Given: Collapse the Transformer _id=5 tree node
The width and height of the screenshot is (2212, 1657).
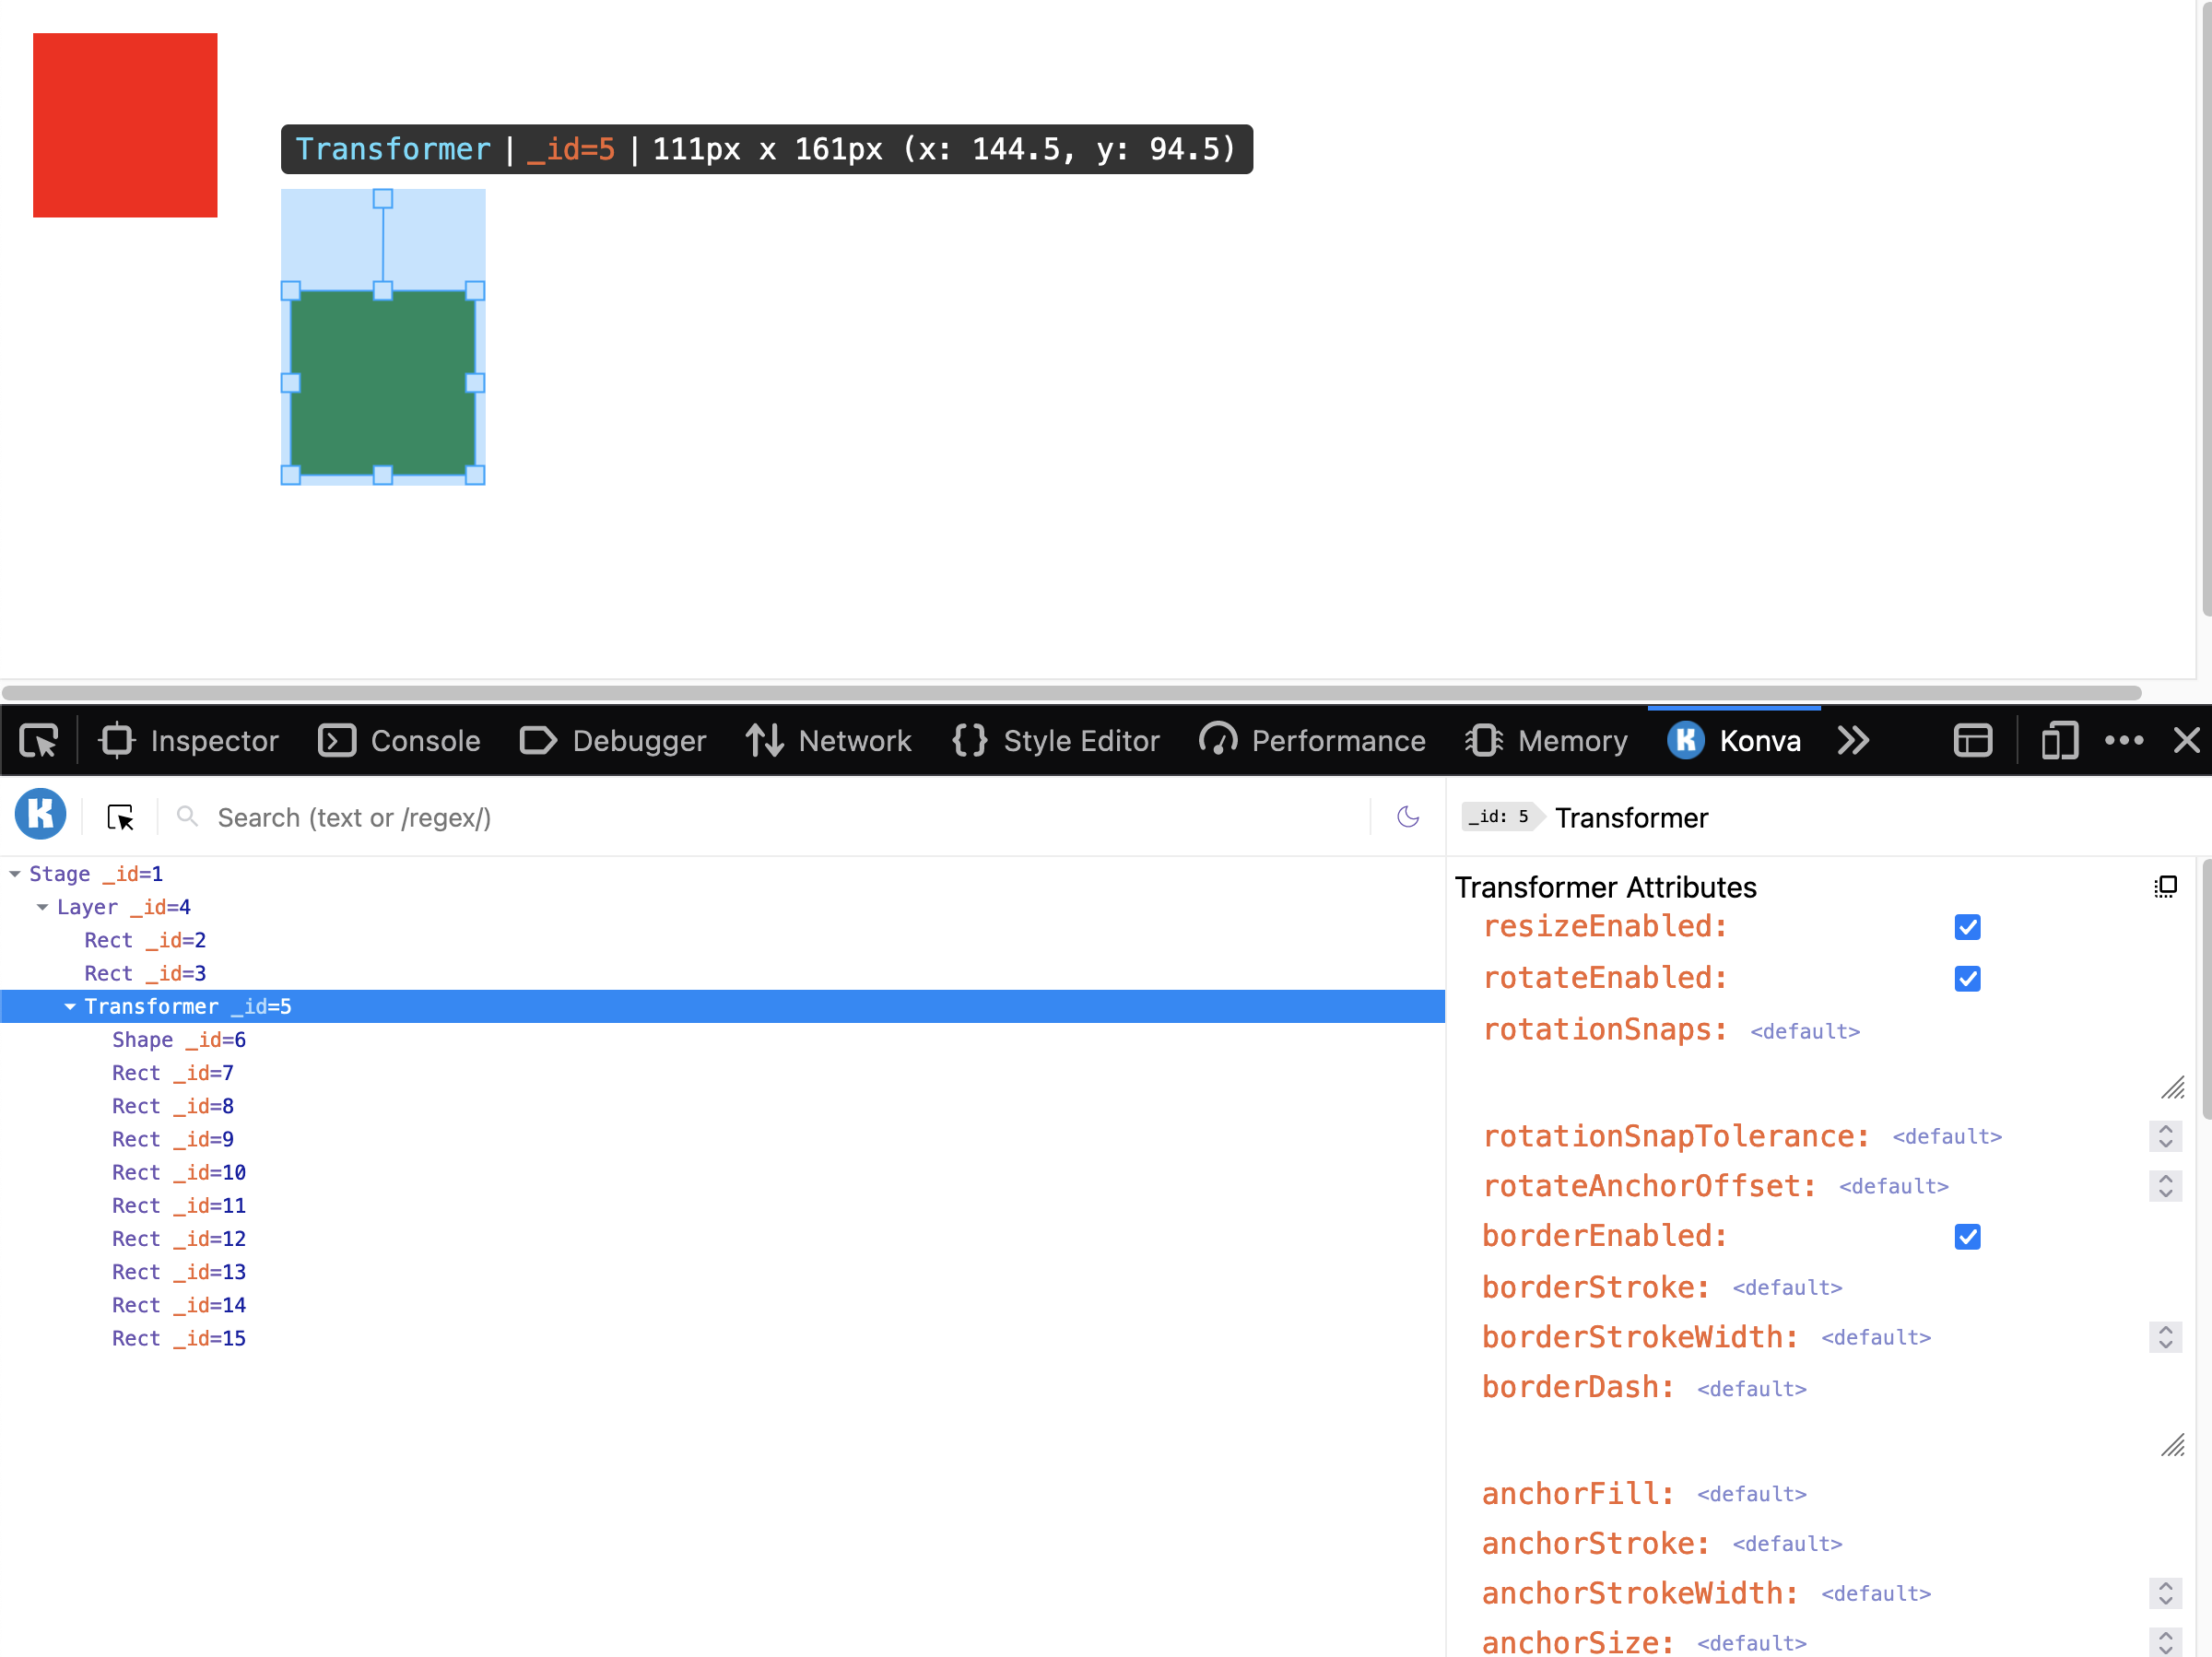Looking at the screenshot, I should point(70,1006).
